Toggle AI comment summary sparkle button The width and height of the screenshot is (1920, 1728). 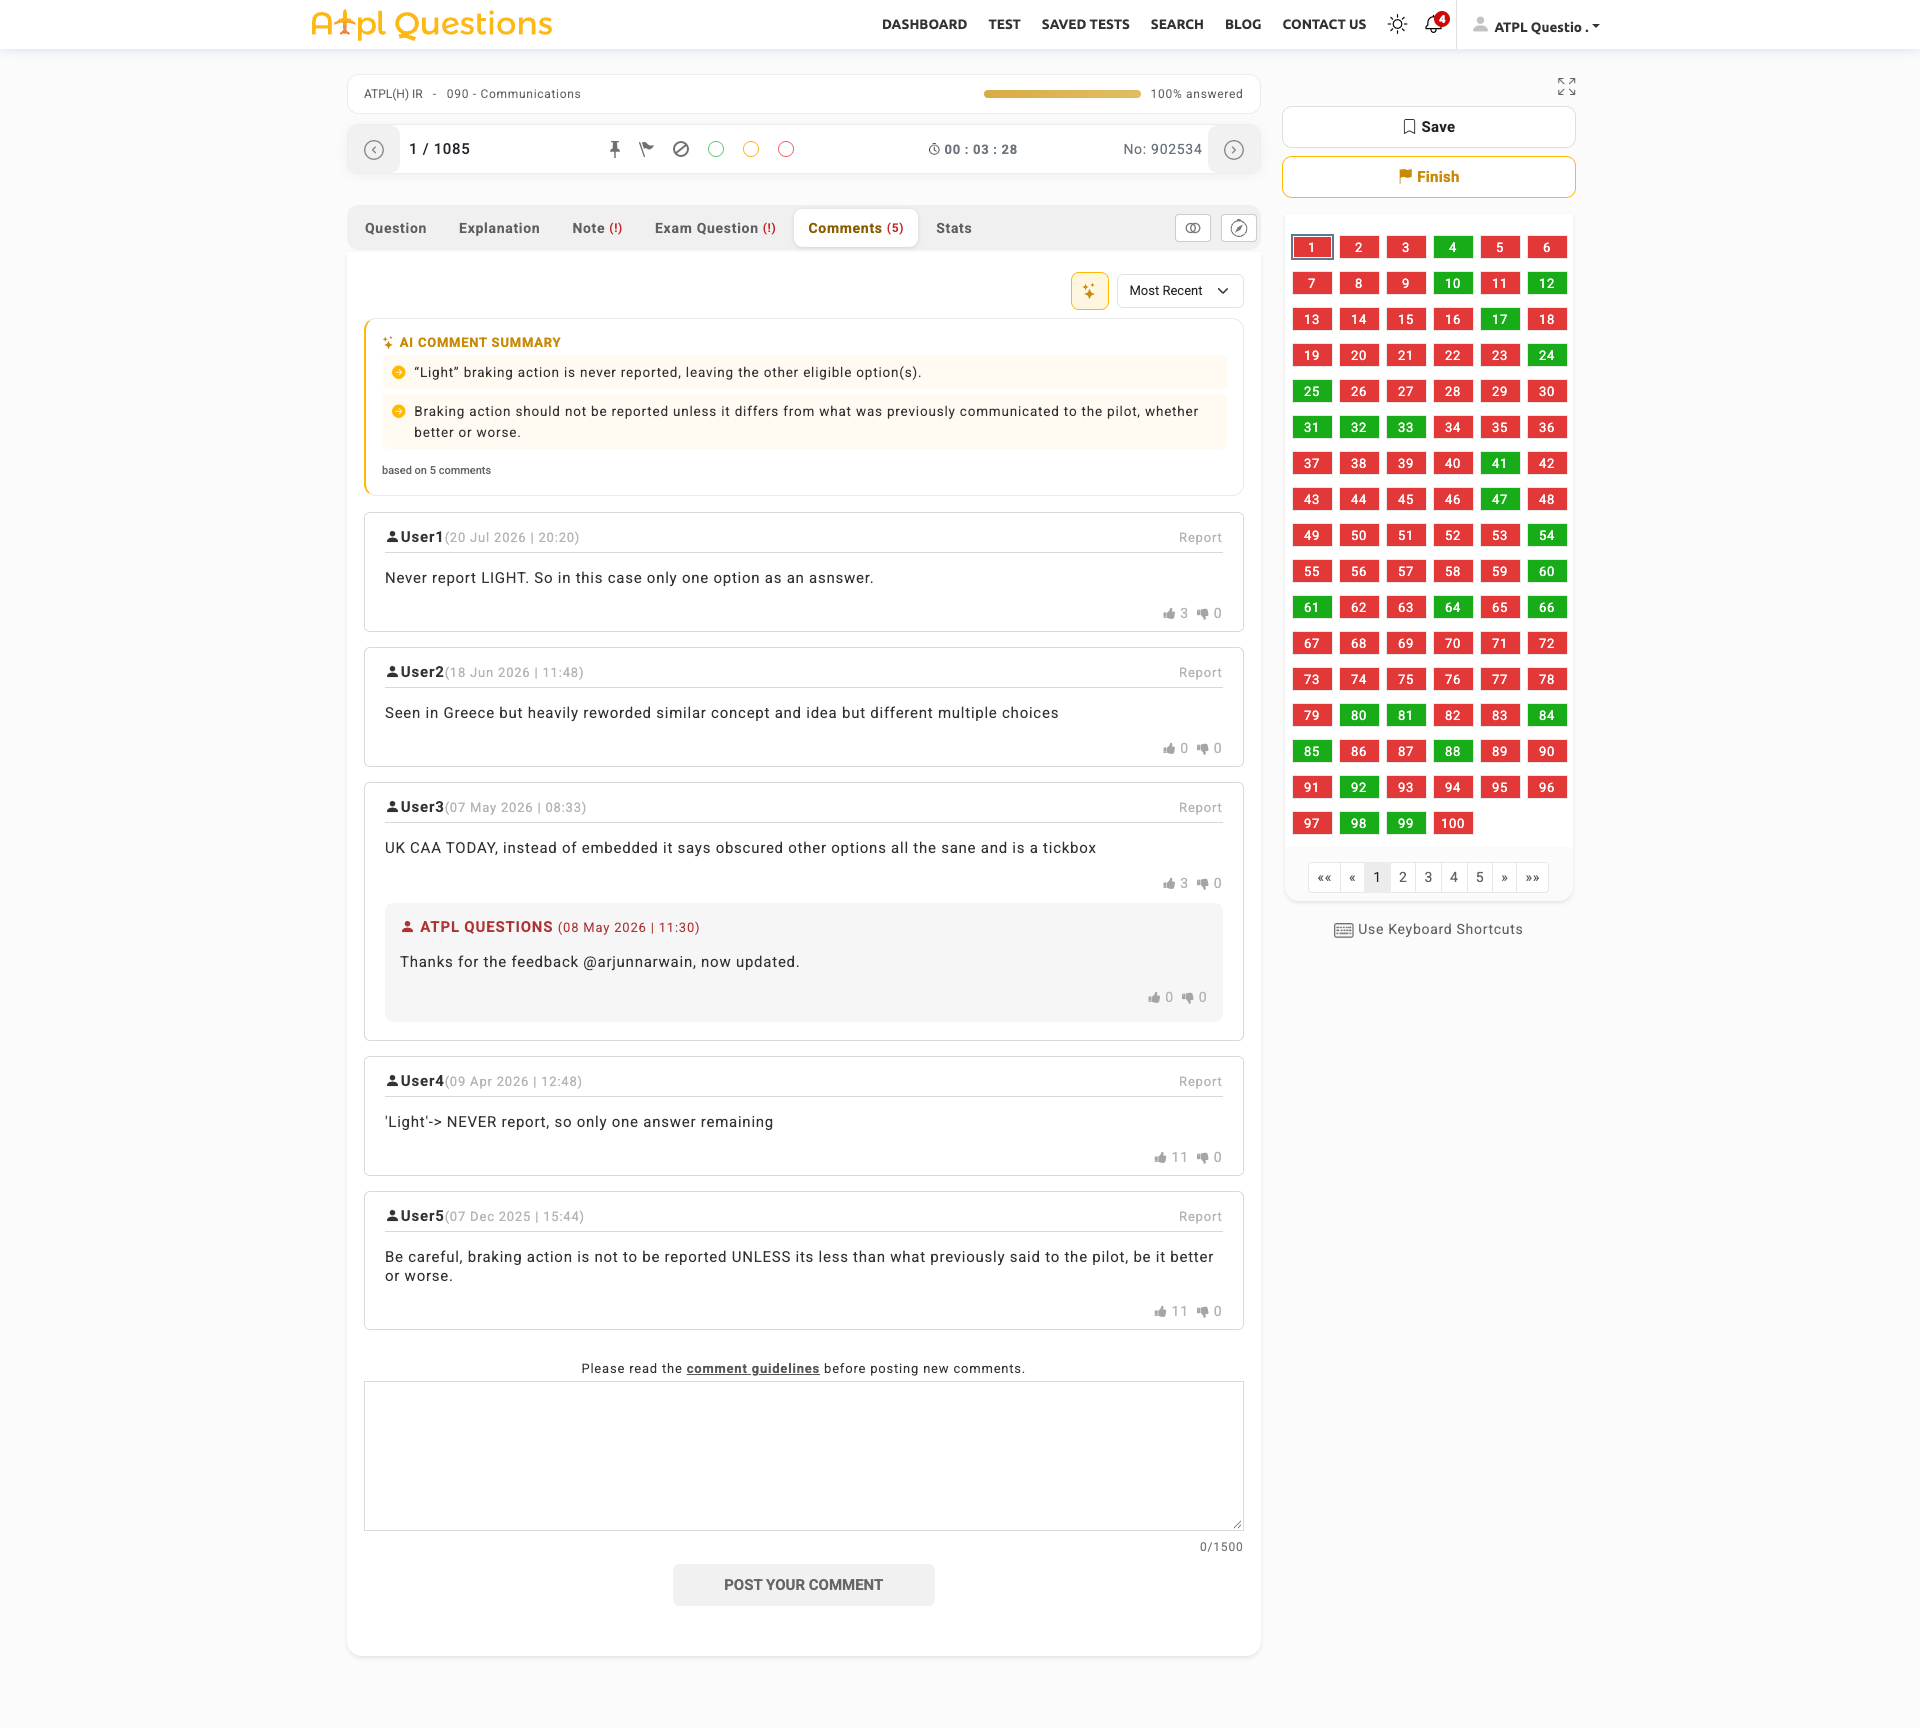tap(1089, 291)
